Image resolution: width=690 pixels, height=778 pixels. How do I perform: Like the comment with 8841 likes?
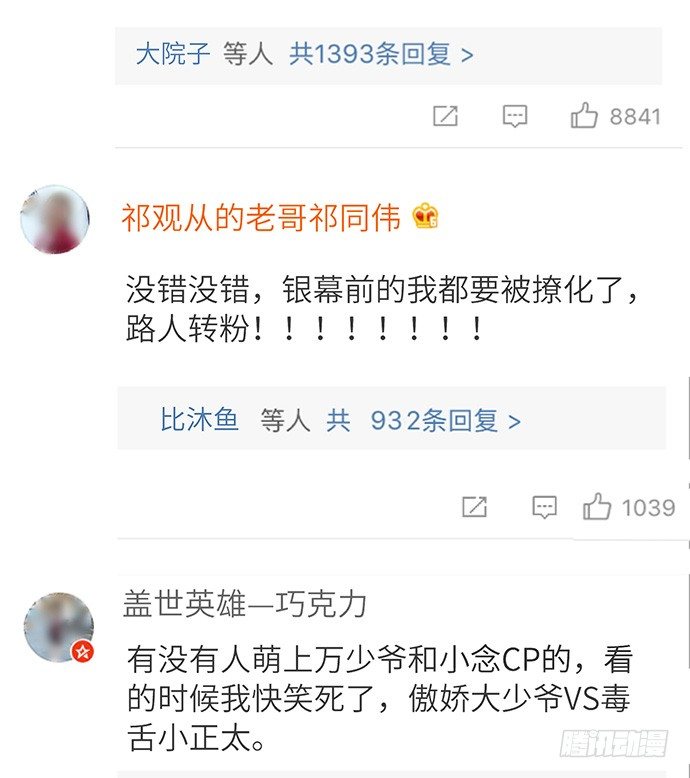coord(584,116)
